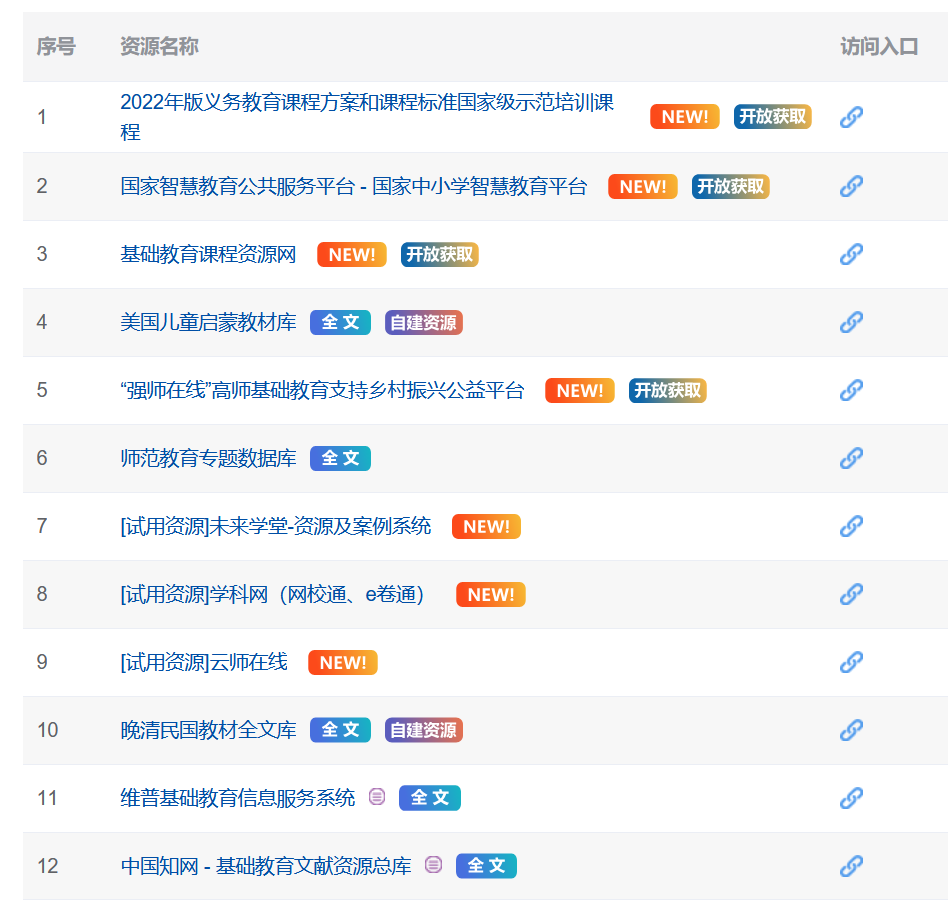Open [试用资源]云师在线 link
This screenshot has height=901, width=948.
pyautogui.click(x=204, y=663)
